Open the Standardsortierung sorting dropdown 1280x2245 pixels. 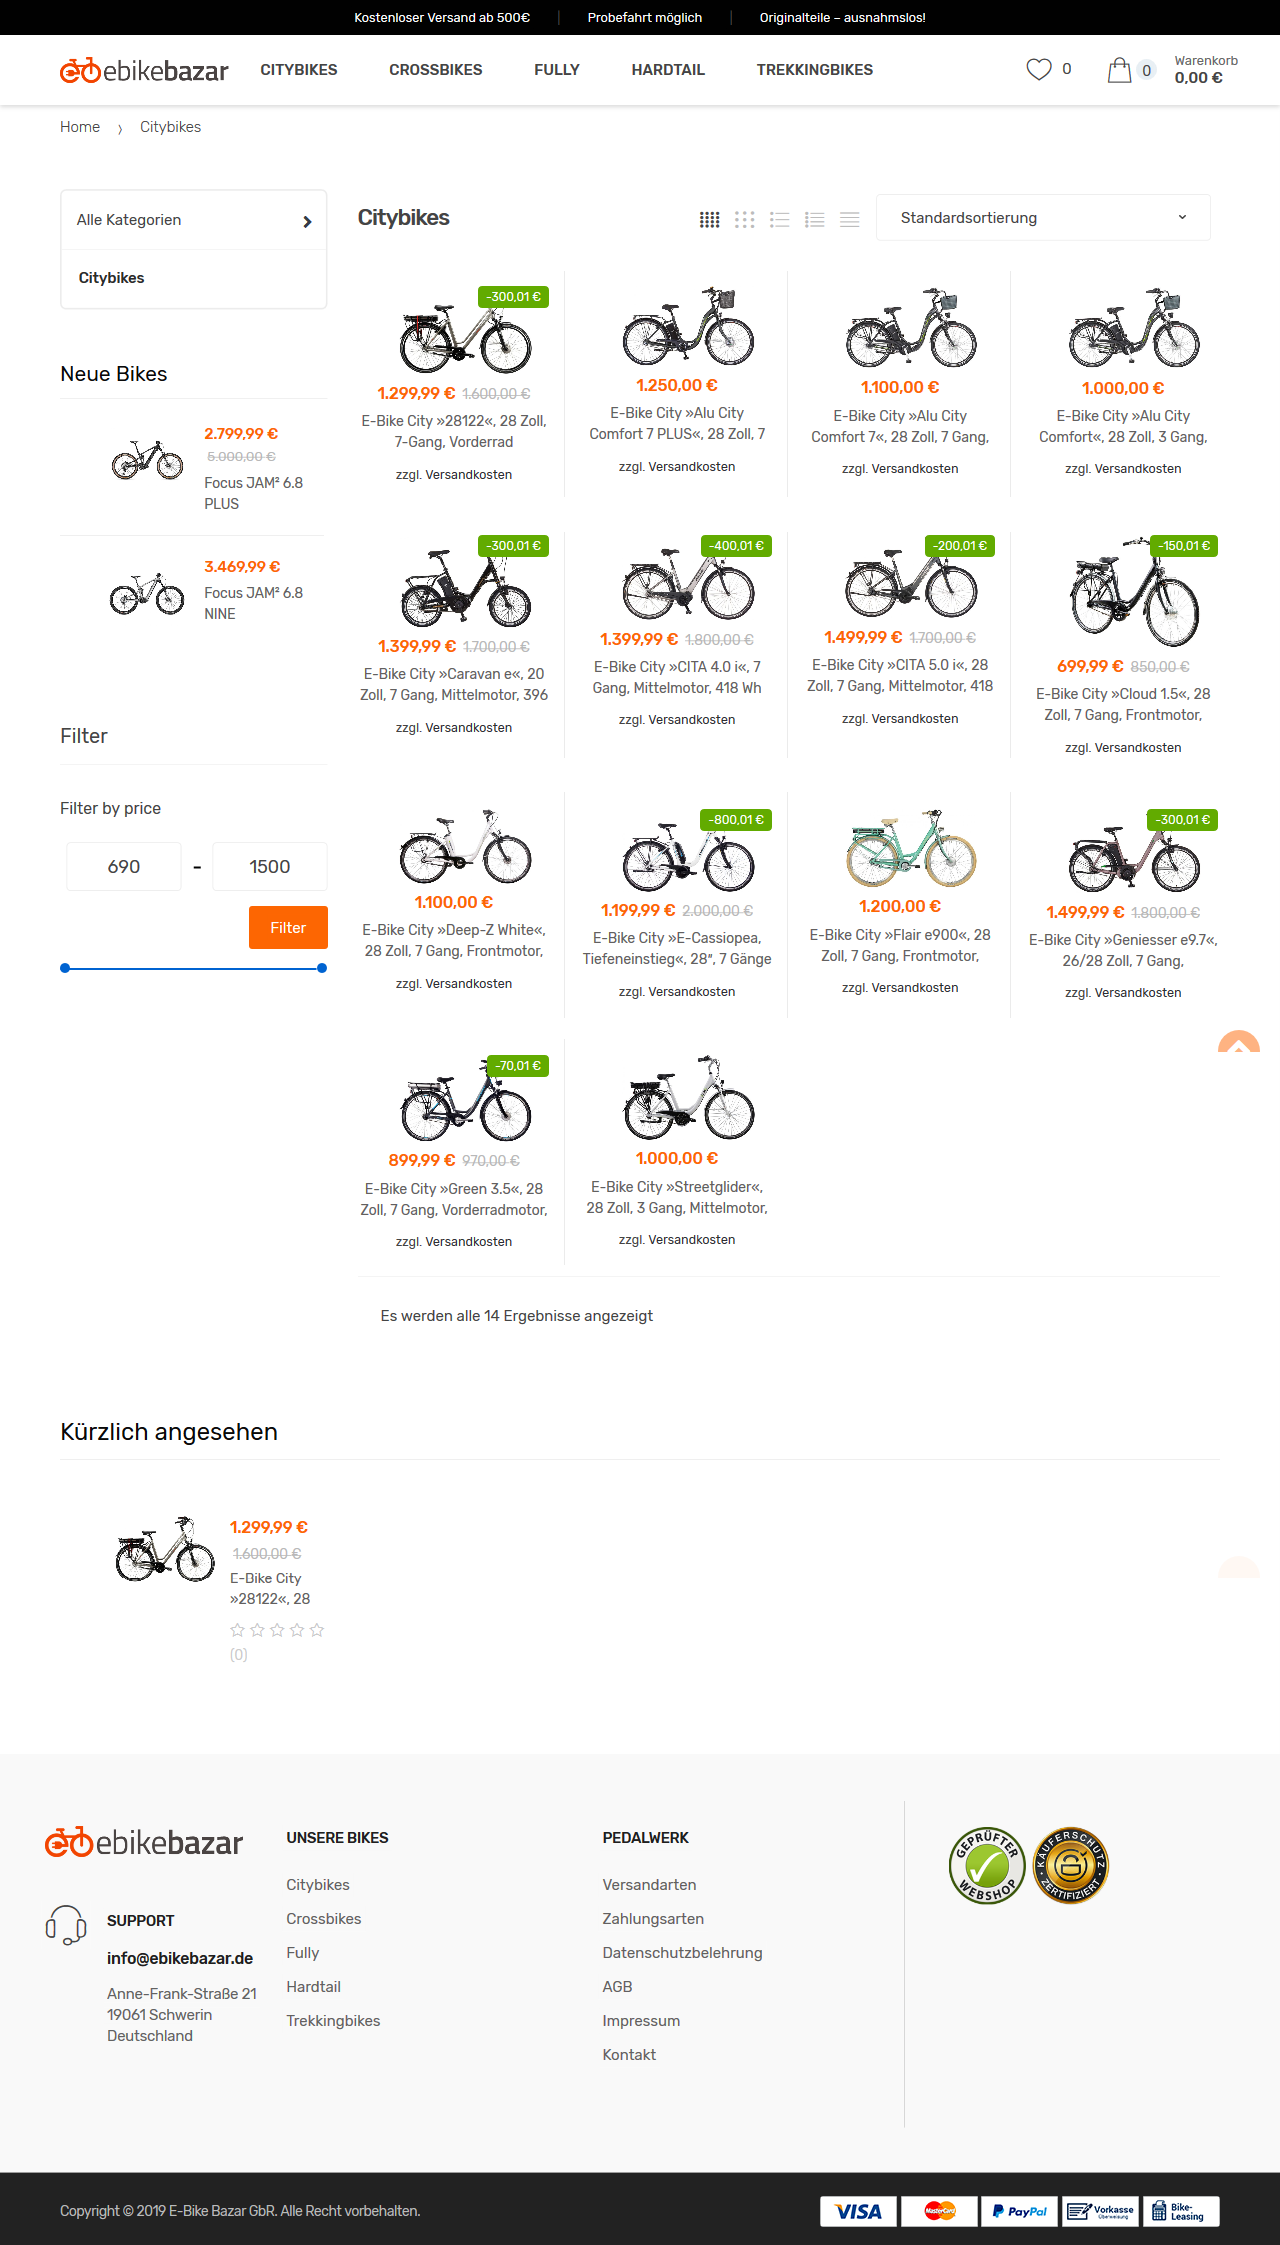[x=1043, y=218]
